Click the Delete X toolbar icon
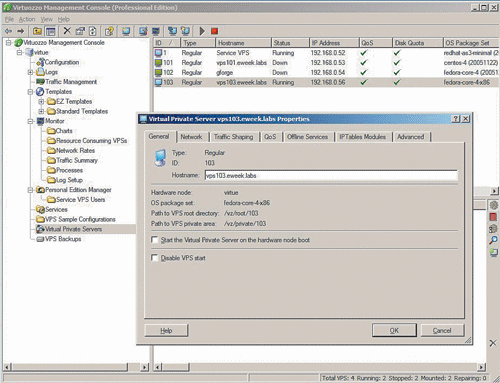 pyautogui.click(x=67, y=31)
